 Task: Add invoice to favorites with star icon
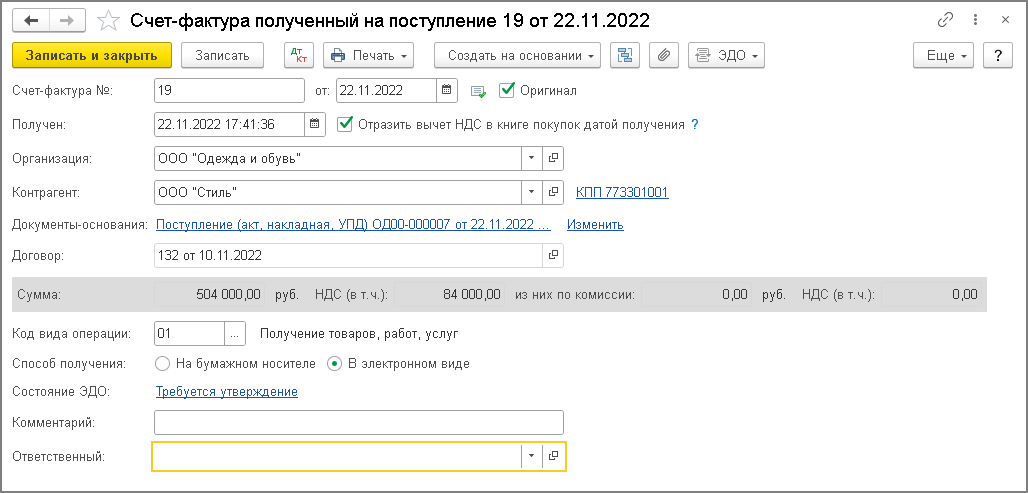pyautogui.click(x=111, y=20)
